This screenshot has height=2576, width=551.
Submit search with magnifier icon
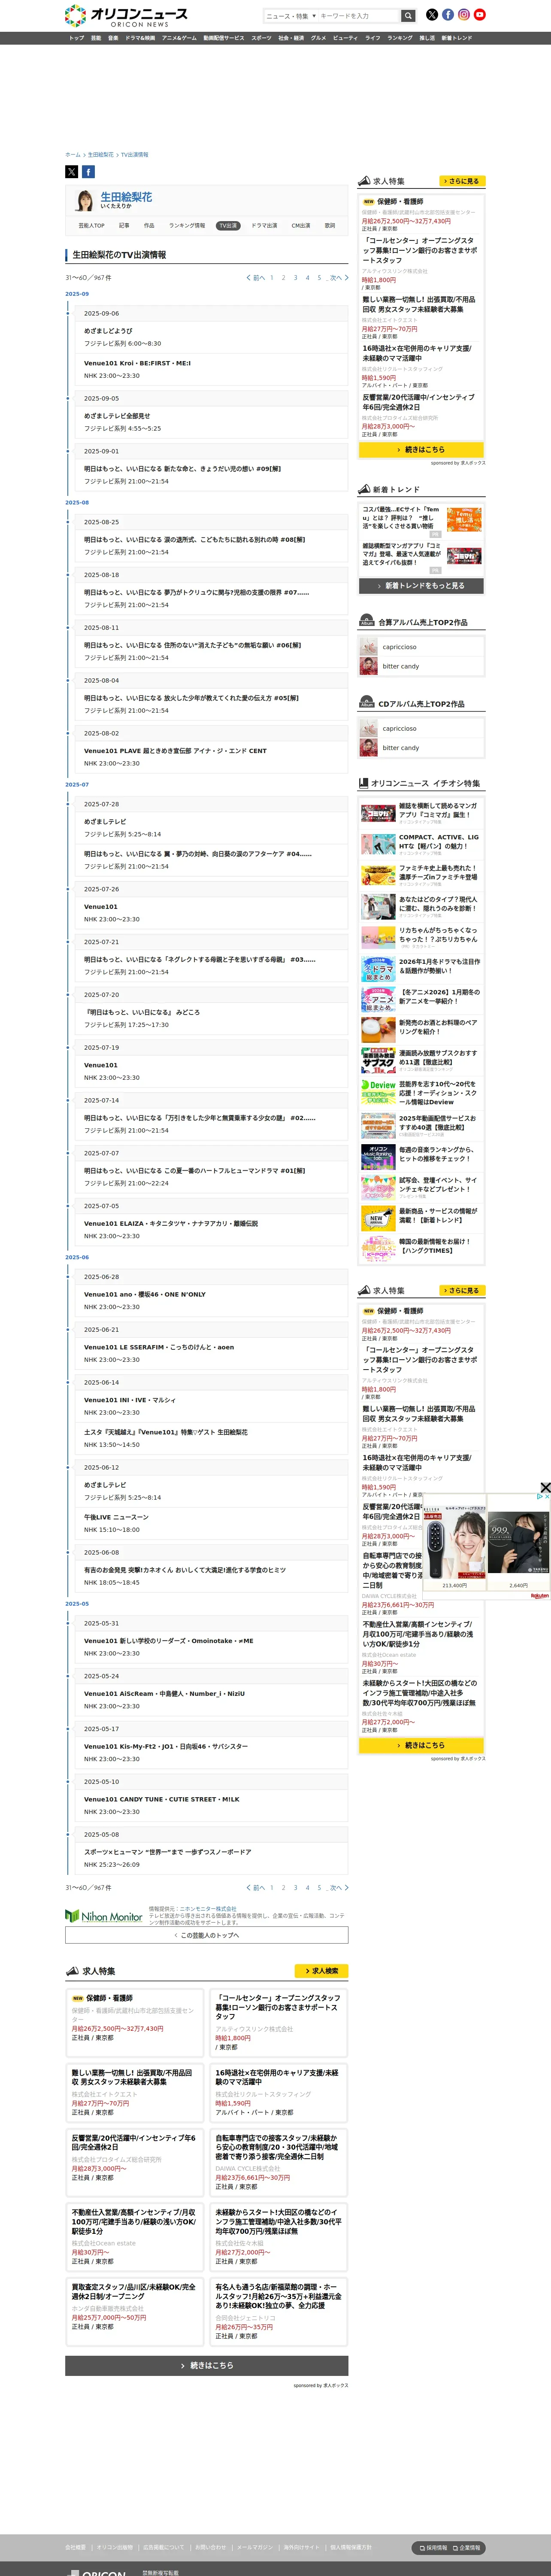(408, 16)
